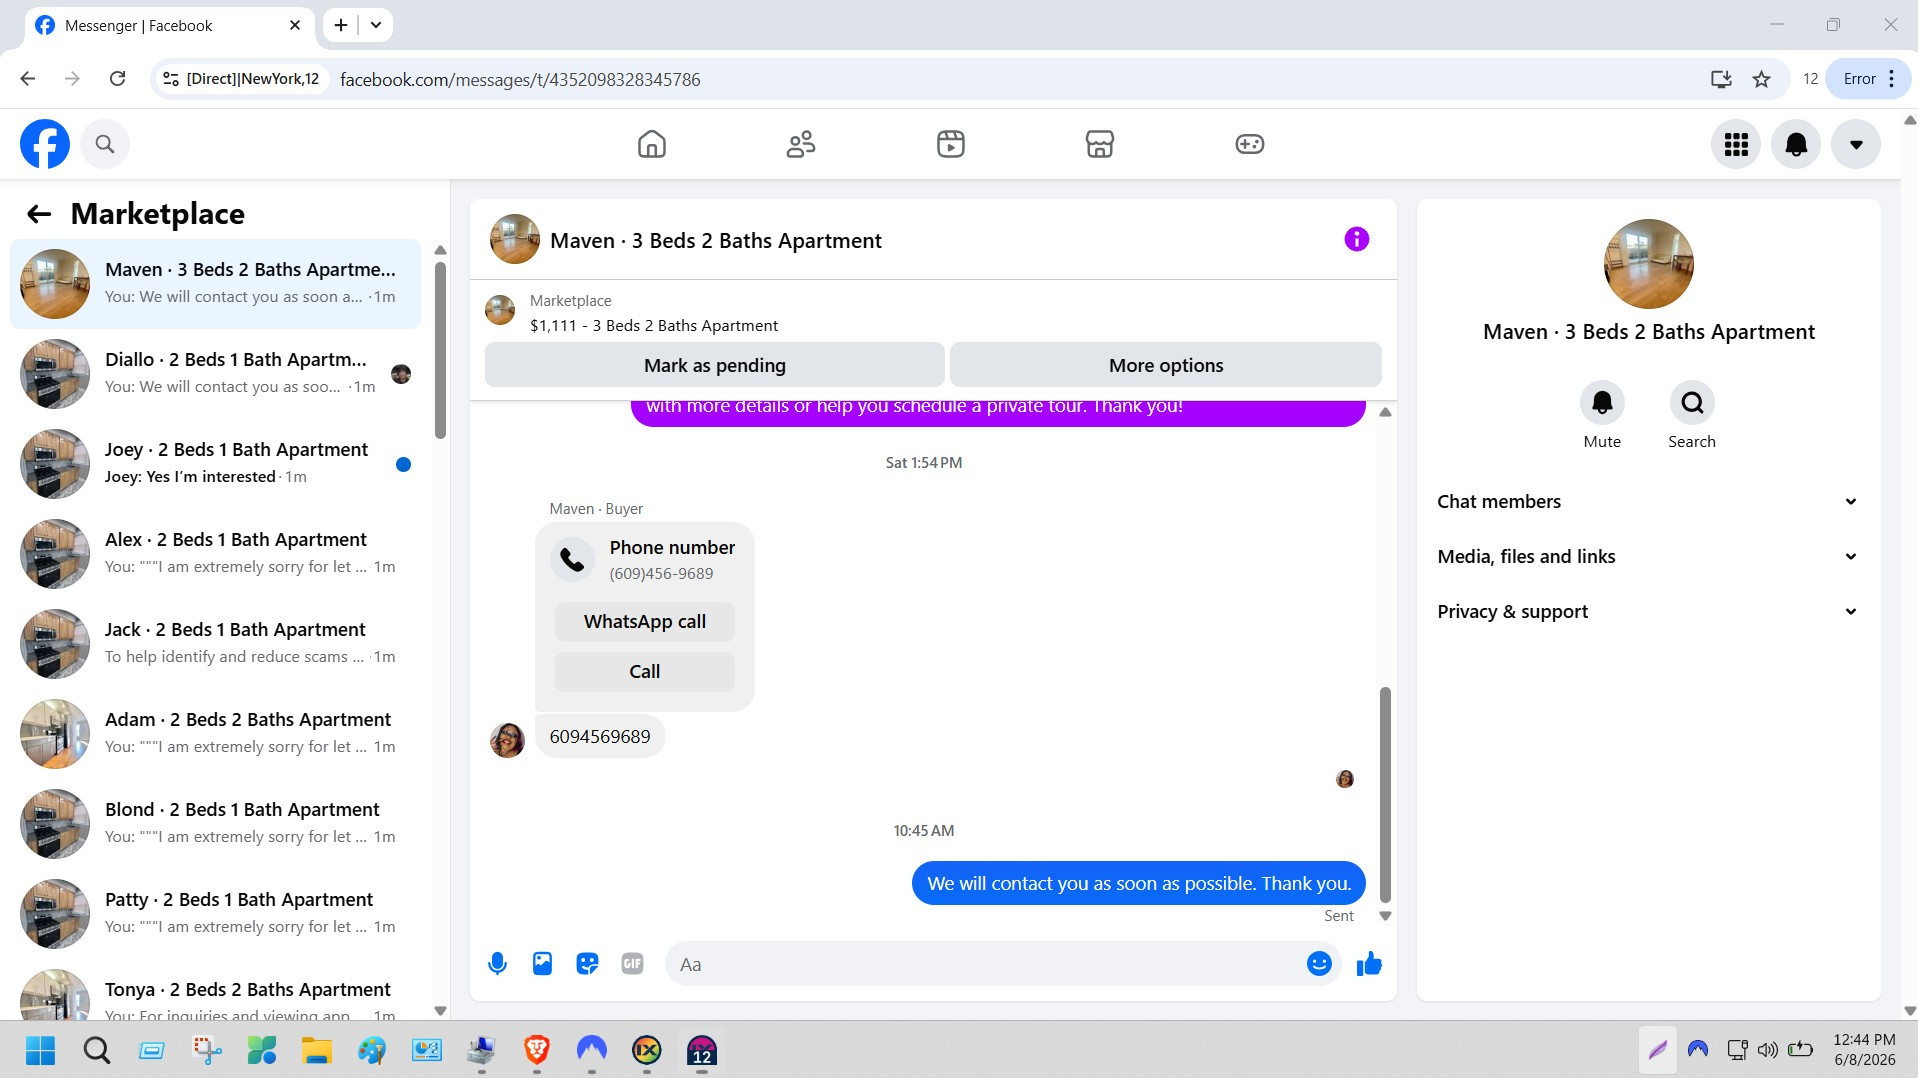This screenshot has width=1918, height=1078.
Task: Click More options button
Action: (x=1166, y=365)
